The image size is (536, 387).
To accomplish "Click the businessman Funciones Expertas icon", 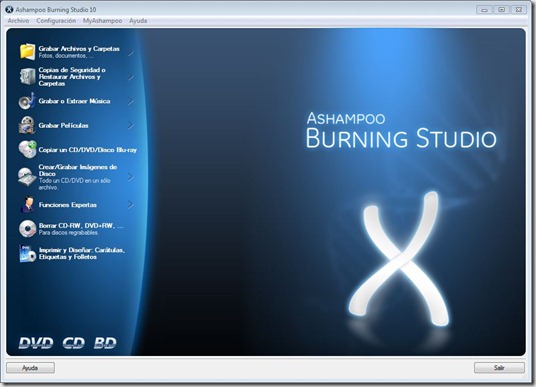I will pos(27,204).
